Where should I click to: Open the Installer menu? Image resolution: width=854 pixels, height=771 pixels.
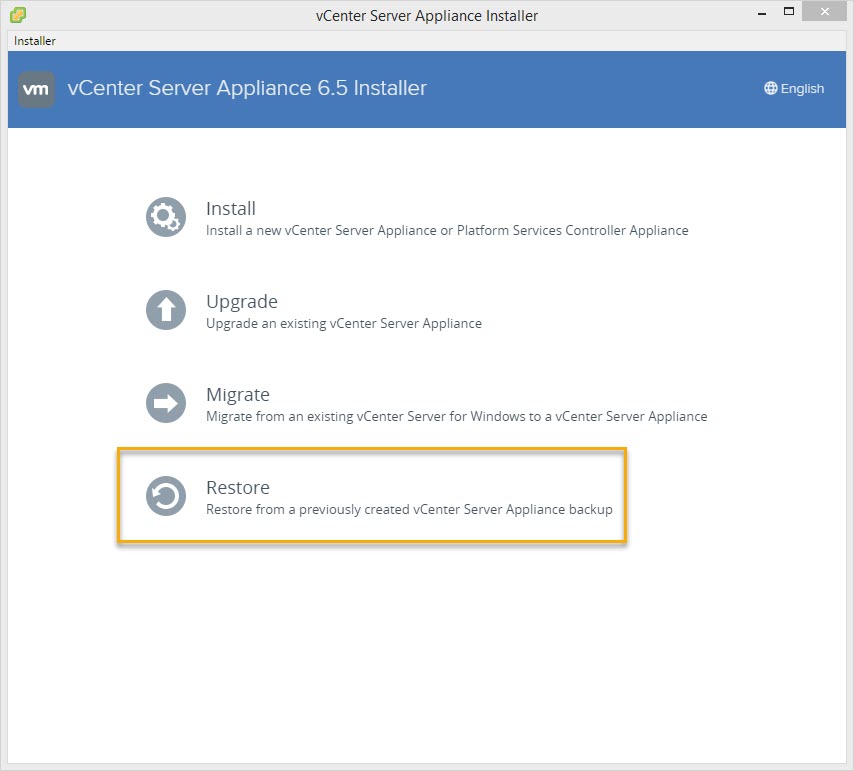35,41
